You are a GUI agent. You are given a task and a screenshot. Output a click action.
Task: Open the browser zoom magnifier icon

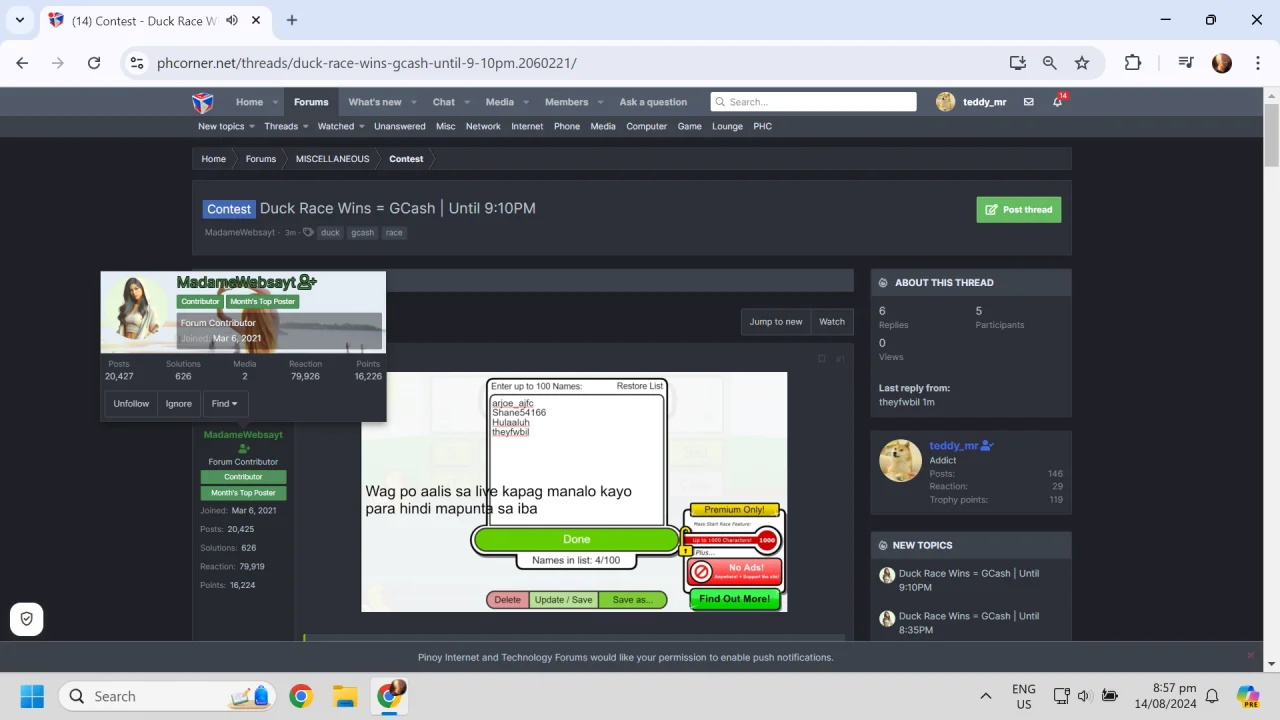(x=1050, y=63)
